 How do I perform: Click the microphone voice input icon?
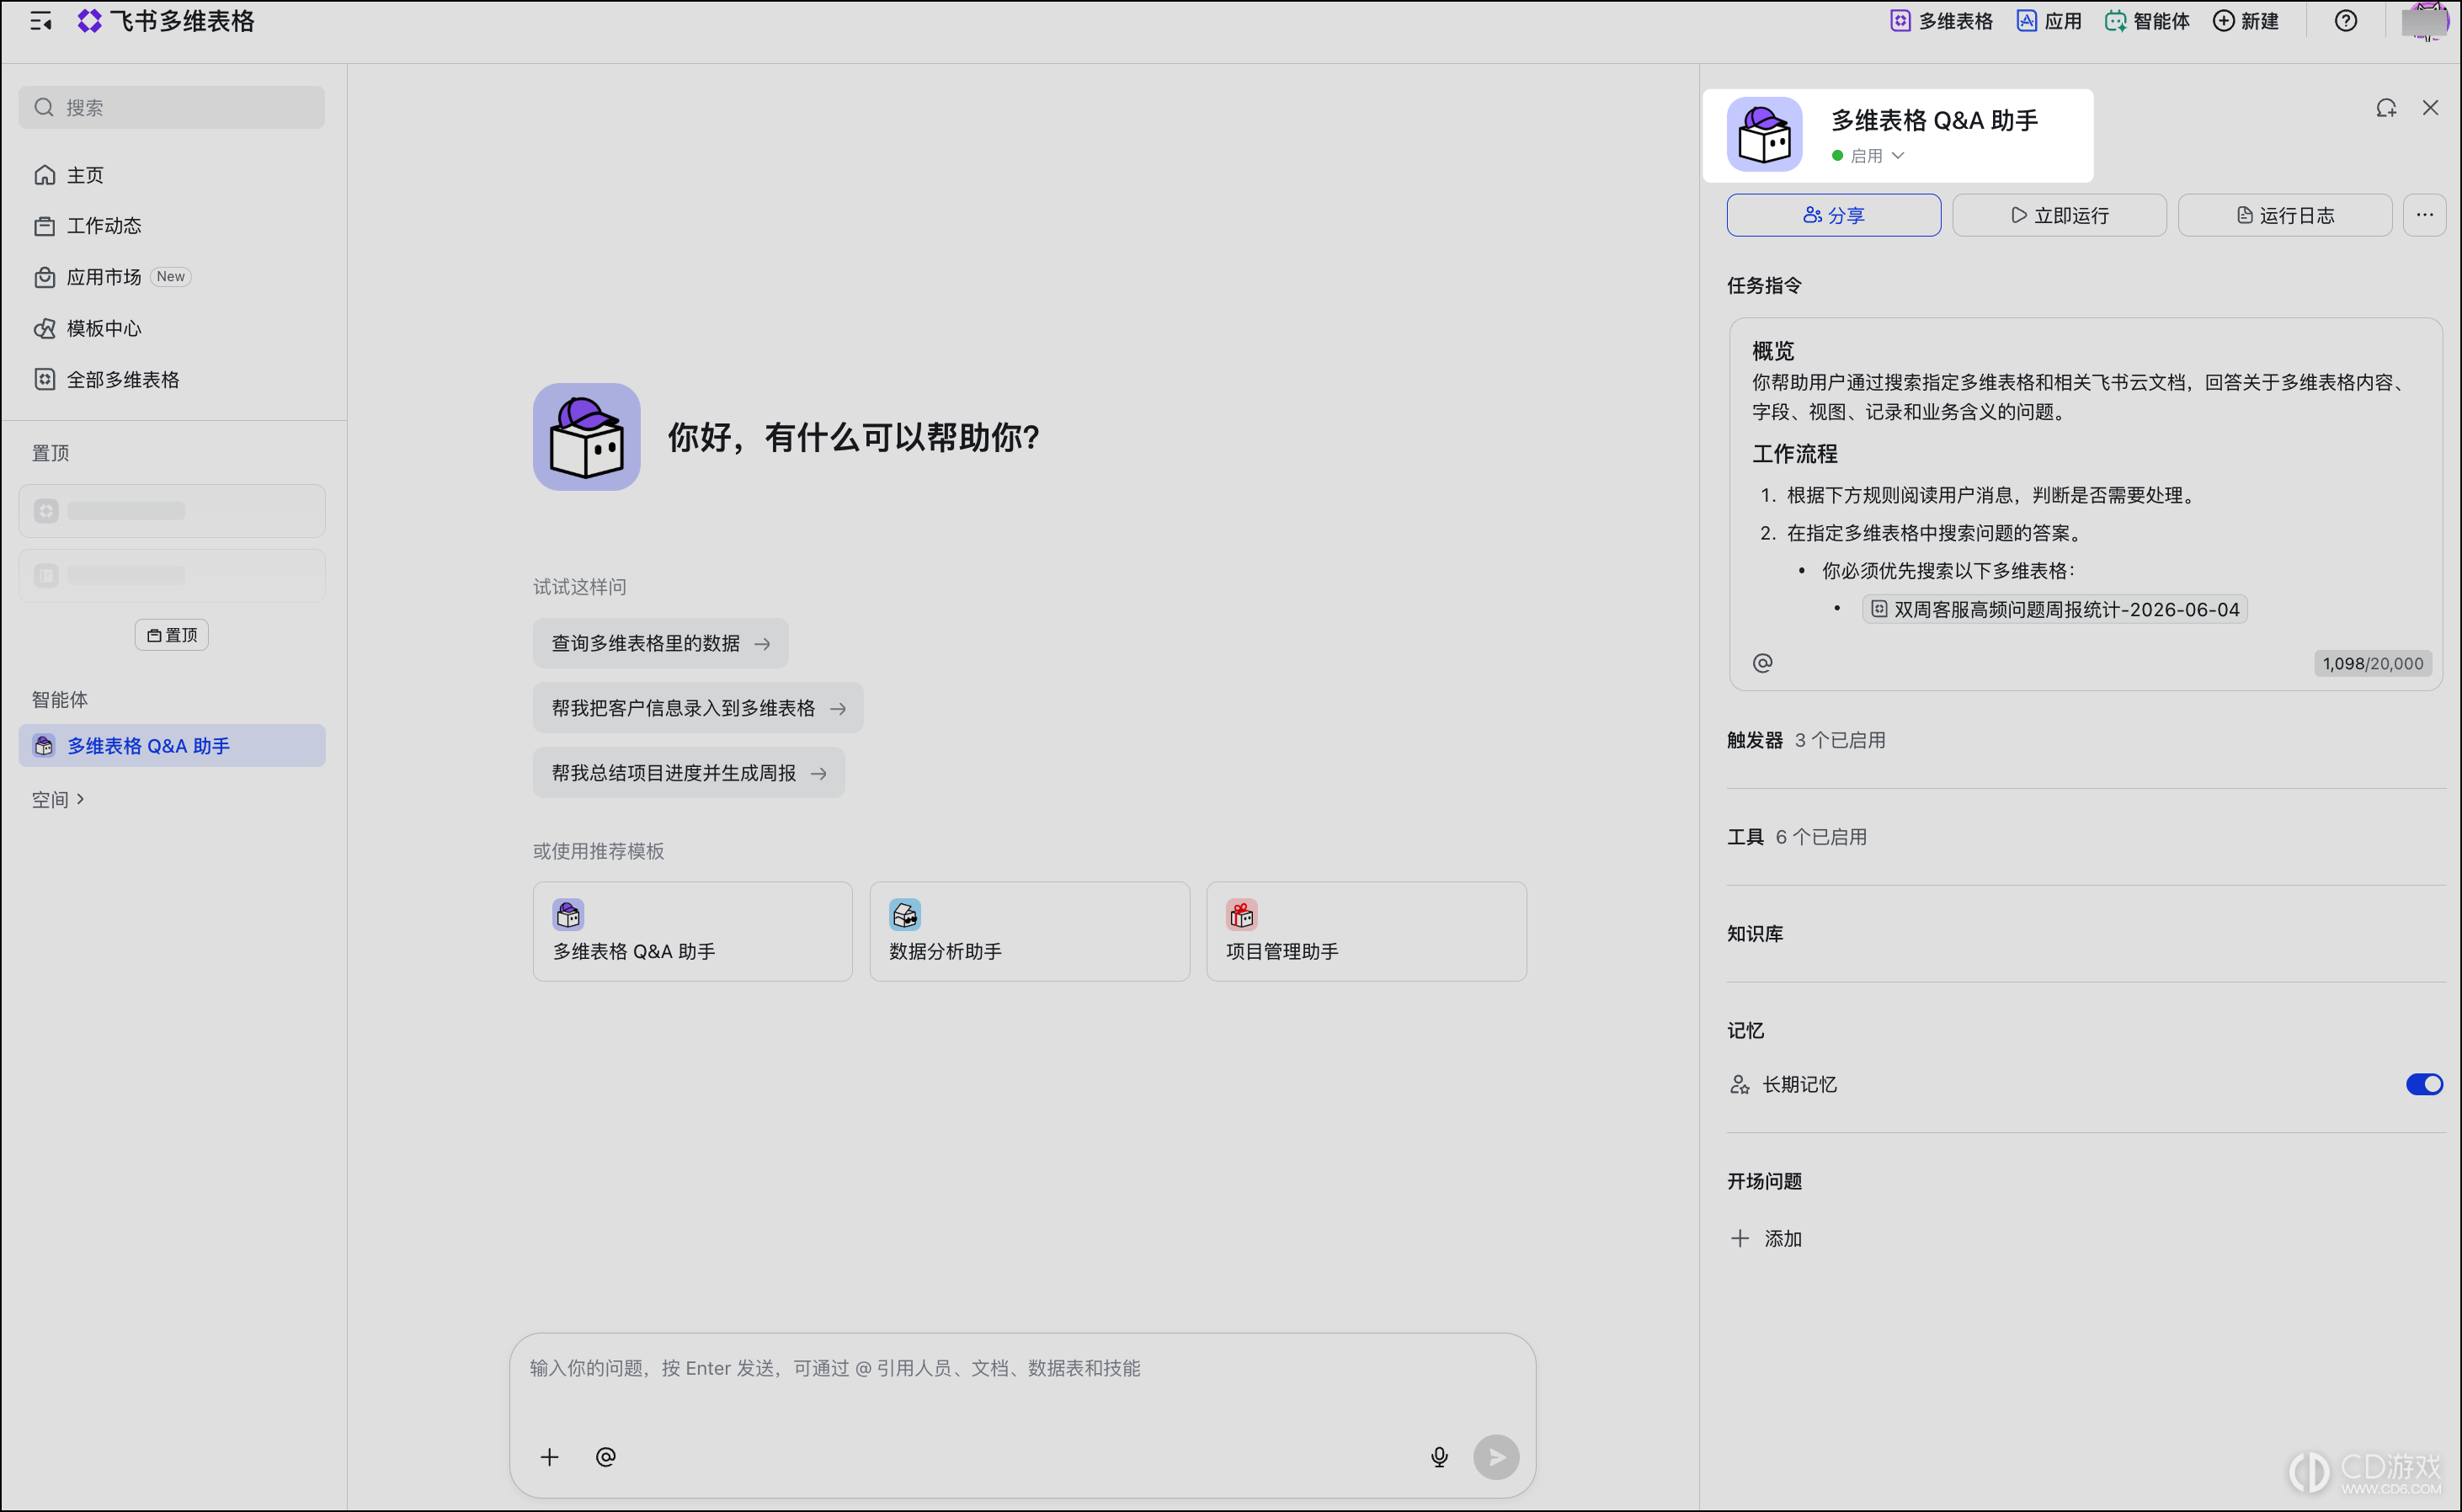[1439, 1457]
